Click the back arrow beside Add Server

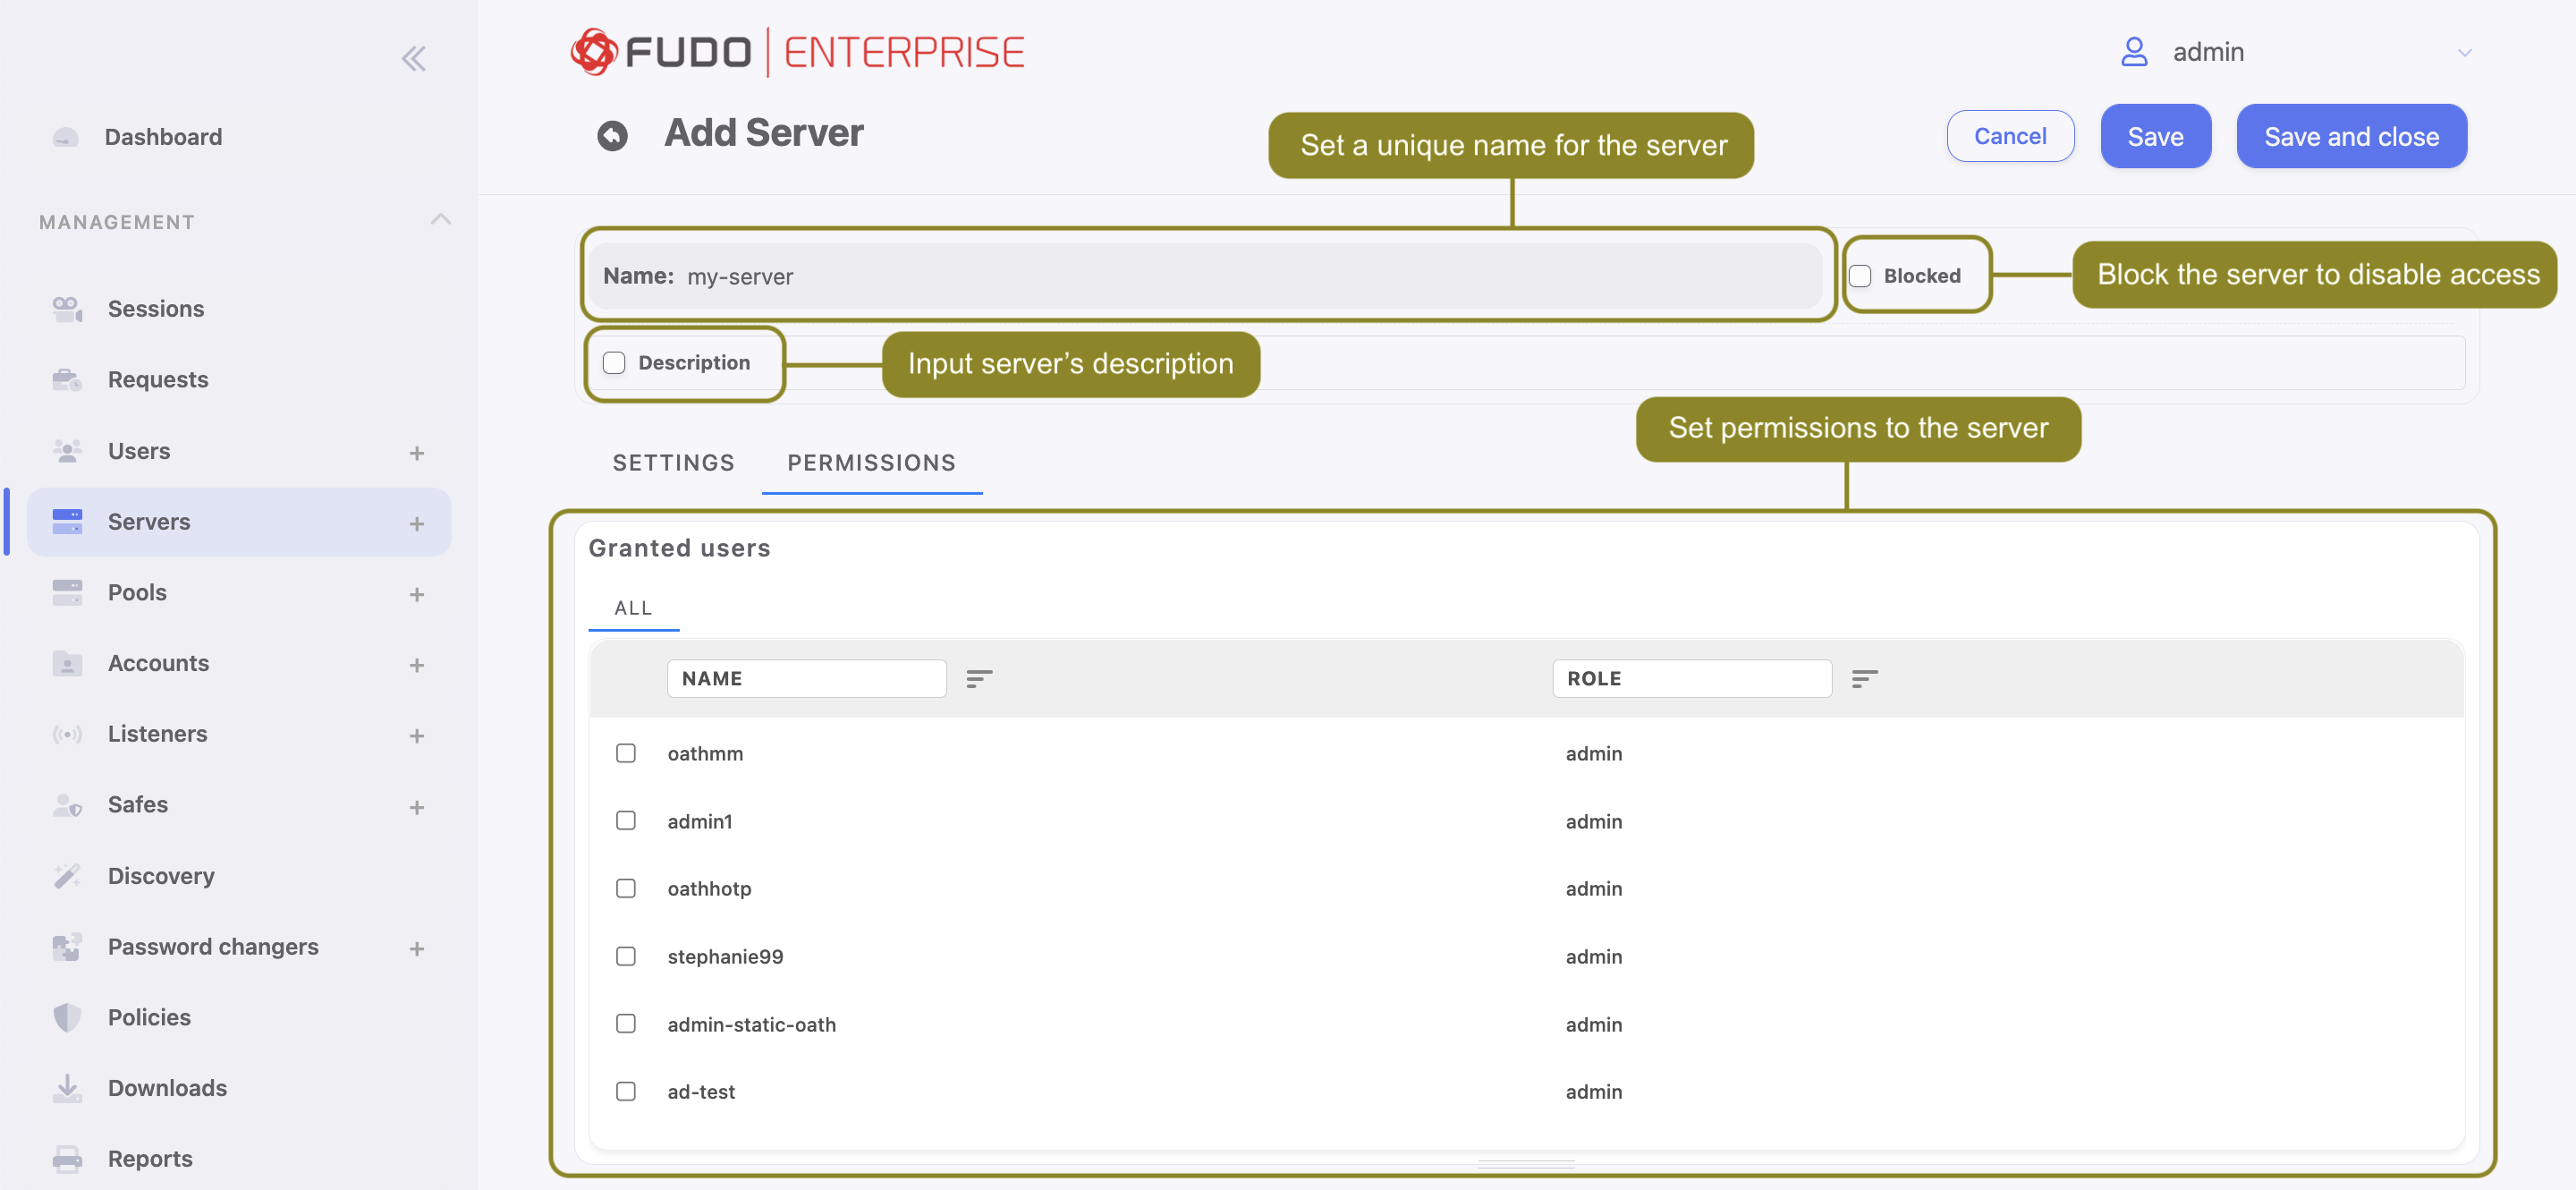click(612, 135)
